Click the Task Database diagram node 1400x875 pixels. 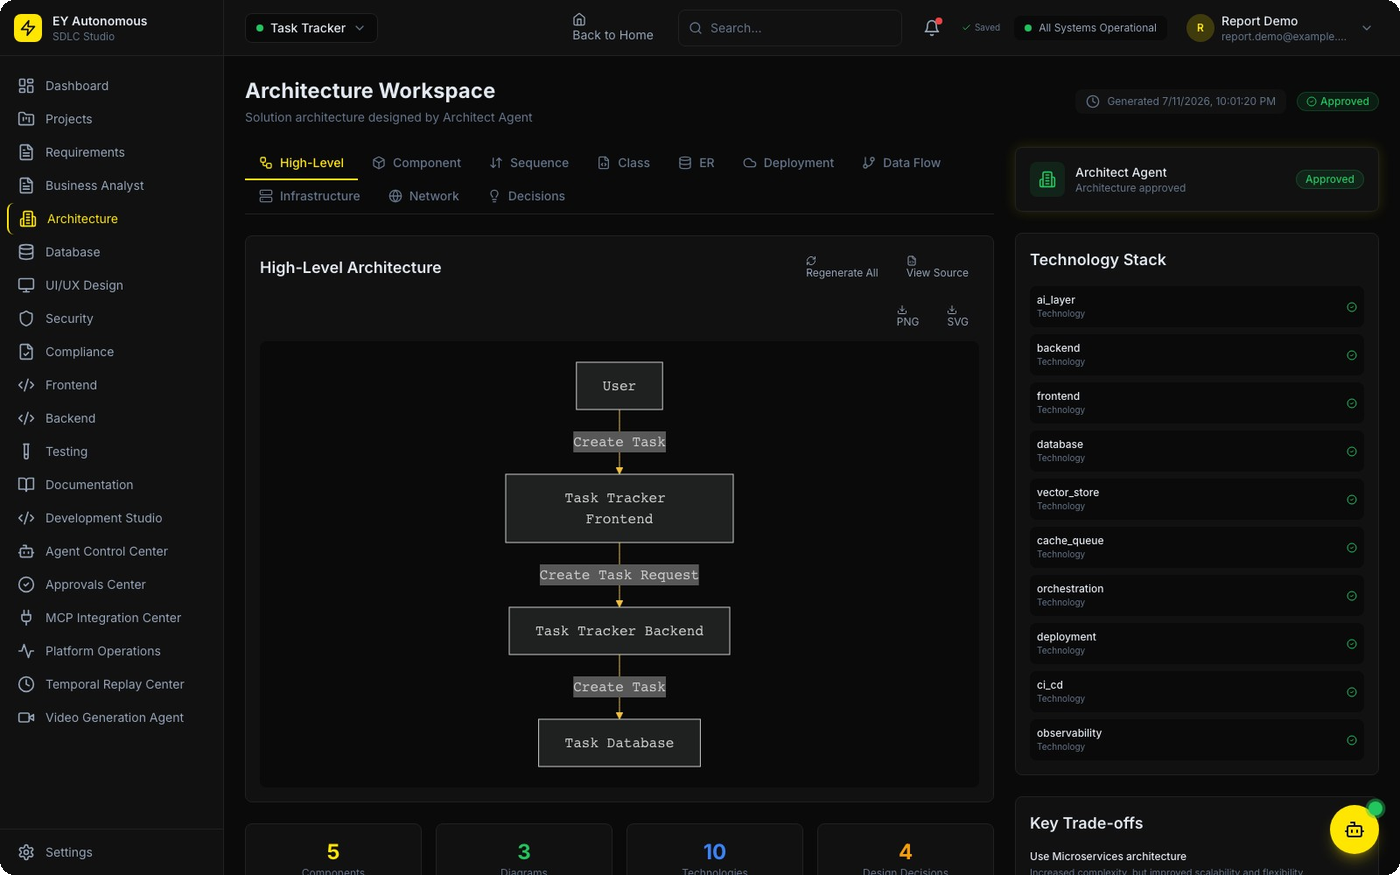[x=619, y=743]
